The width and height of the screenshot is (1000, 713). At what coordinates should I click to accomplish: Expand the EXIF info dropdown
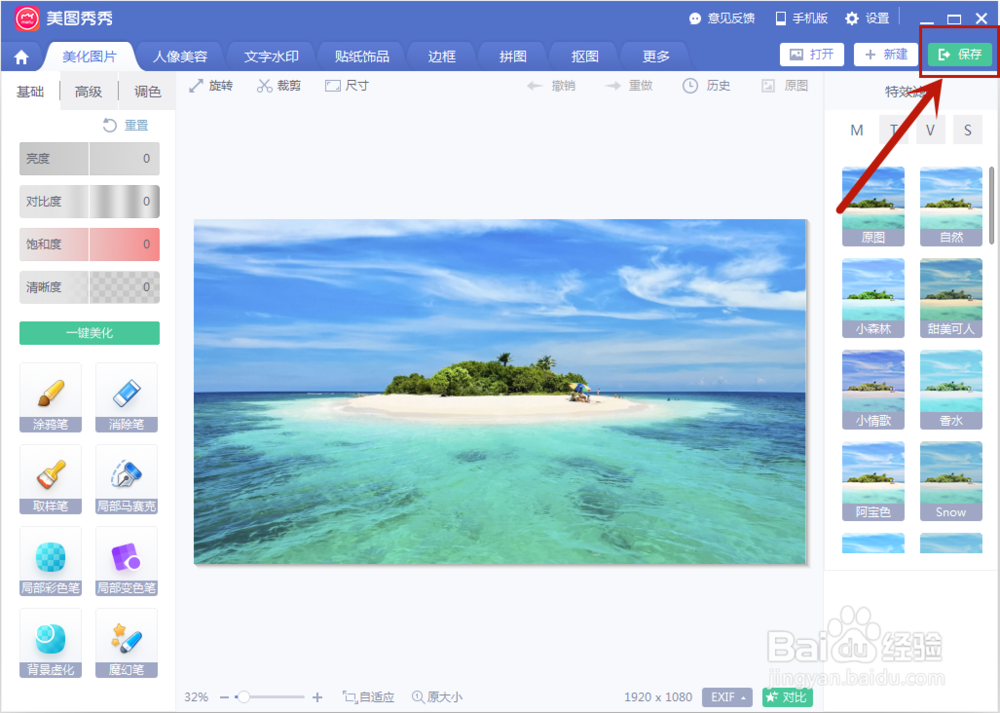(727, 697)
